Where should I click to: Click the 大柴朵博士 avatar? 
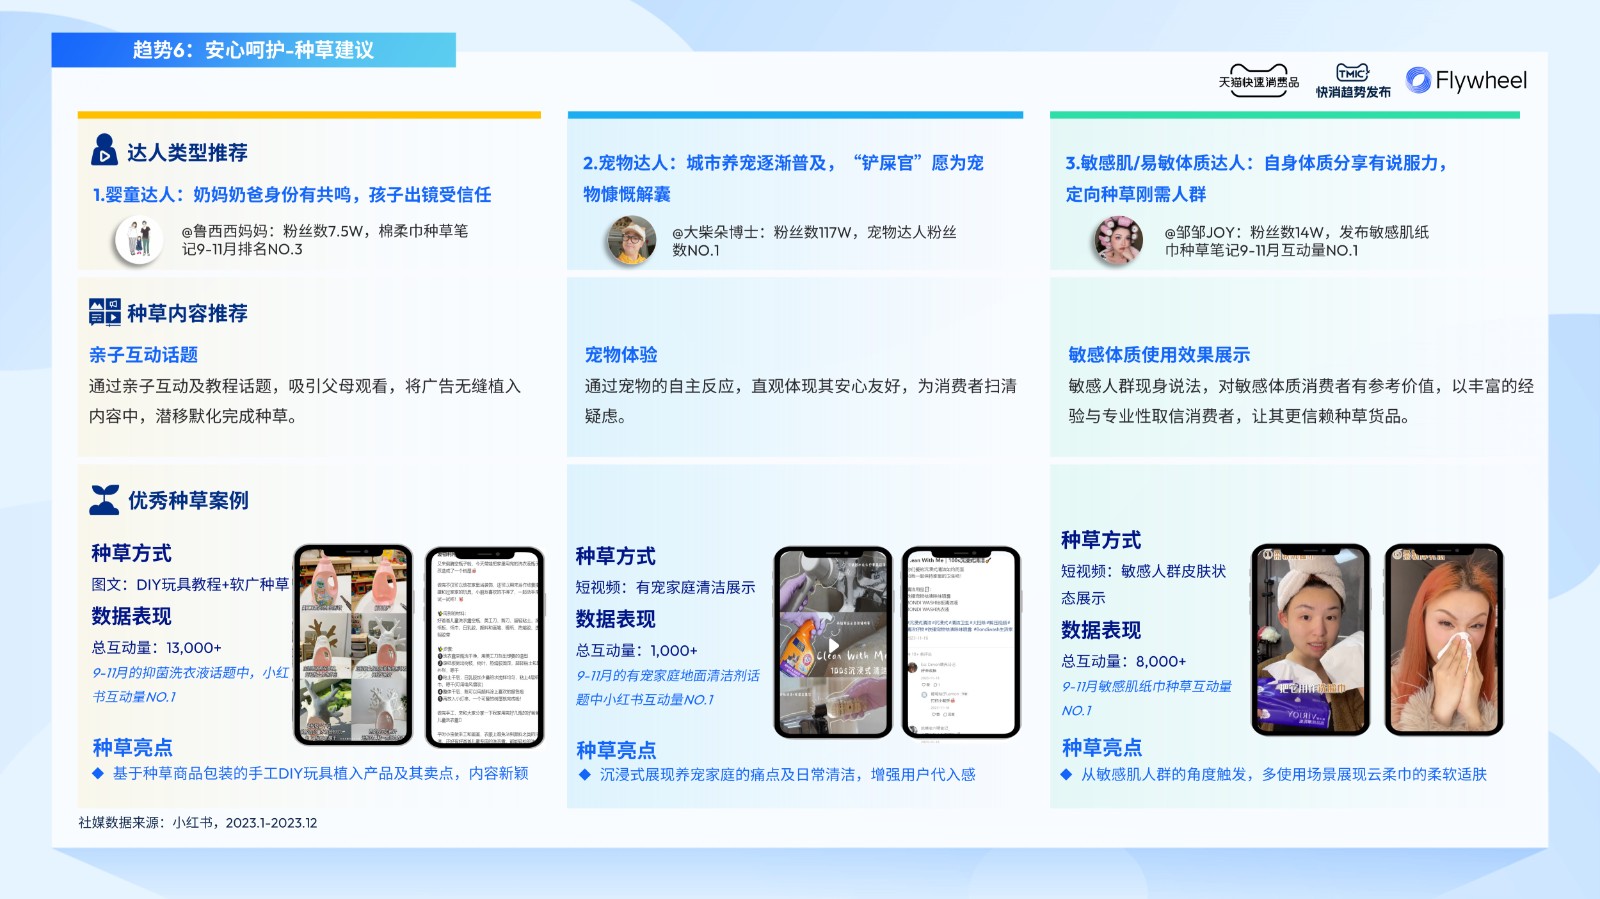[x=631, y=241]
